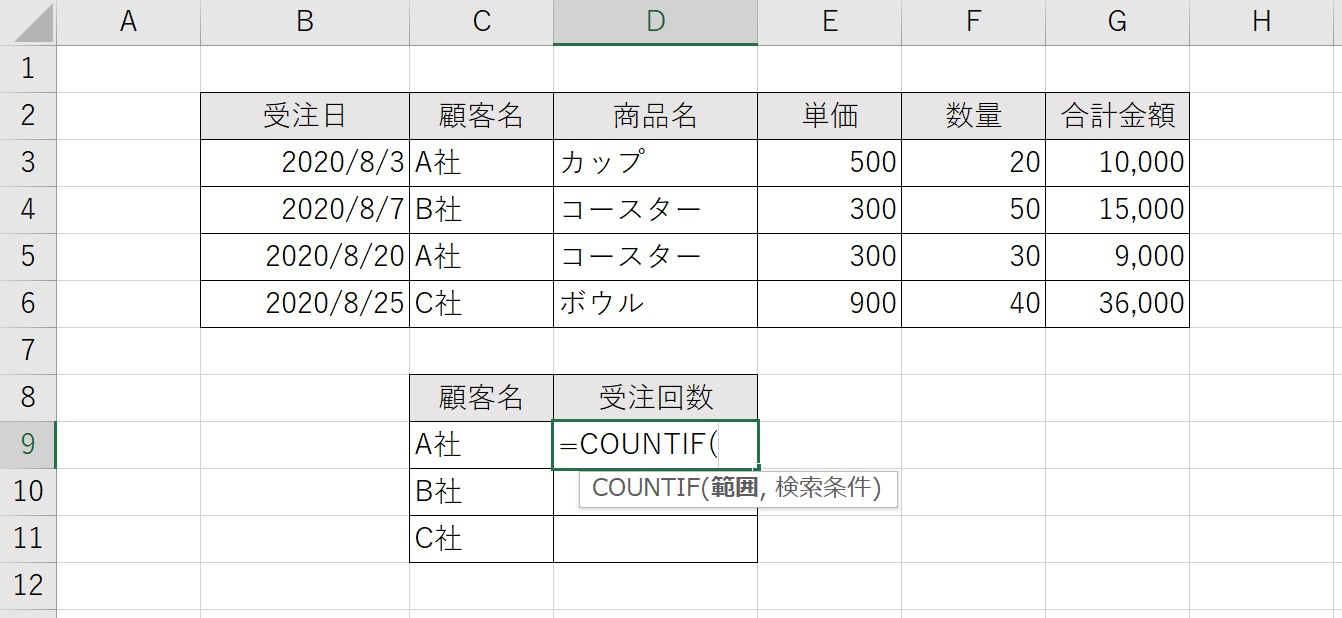Select the 合計金額 header cell
This screenshot has height=618, width=1342.
coord(1117,116)
